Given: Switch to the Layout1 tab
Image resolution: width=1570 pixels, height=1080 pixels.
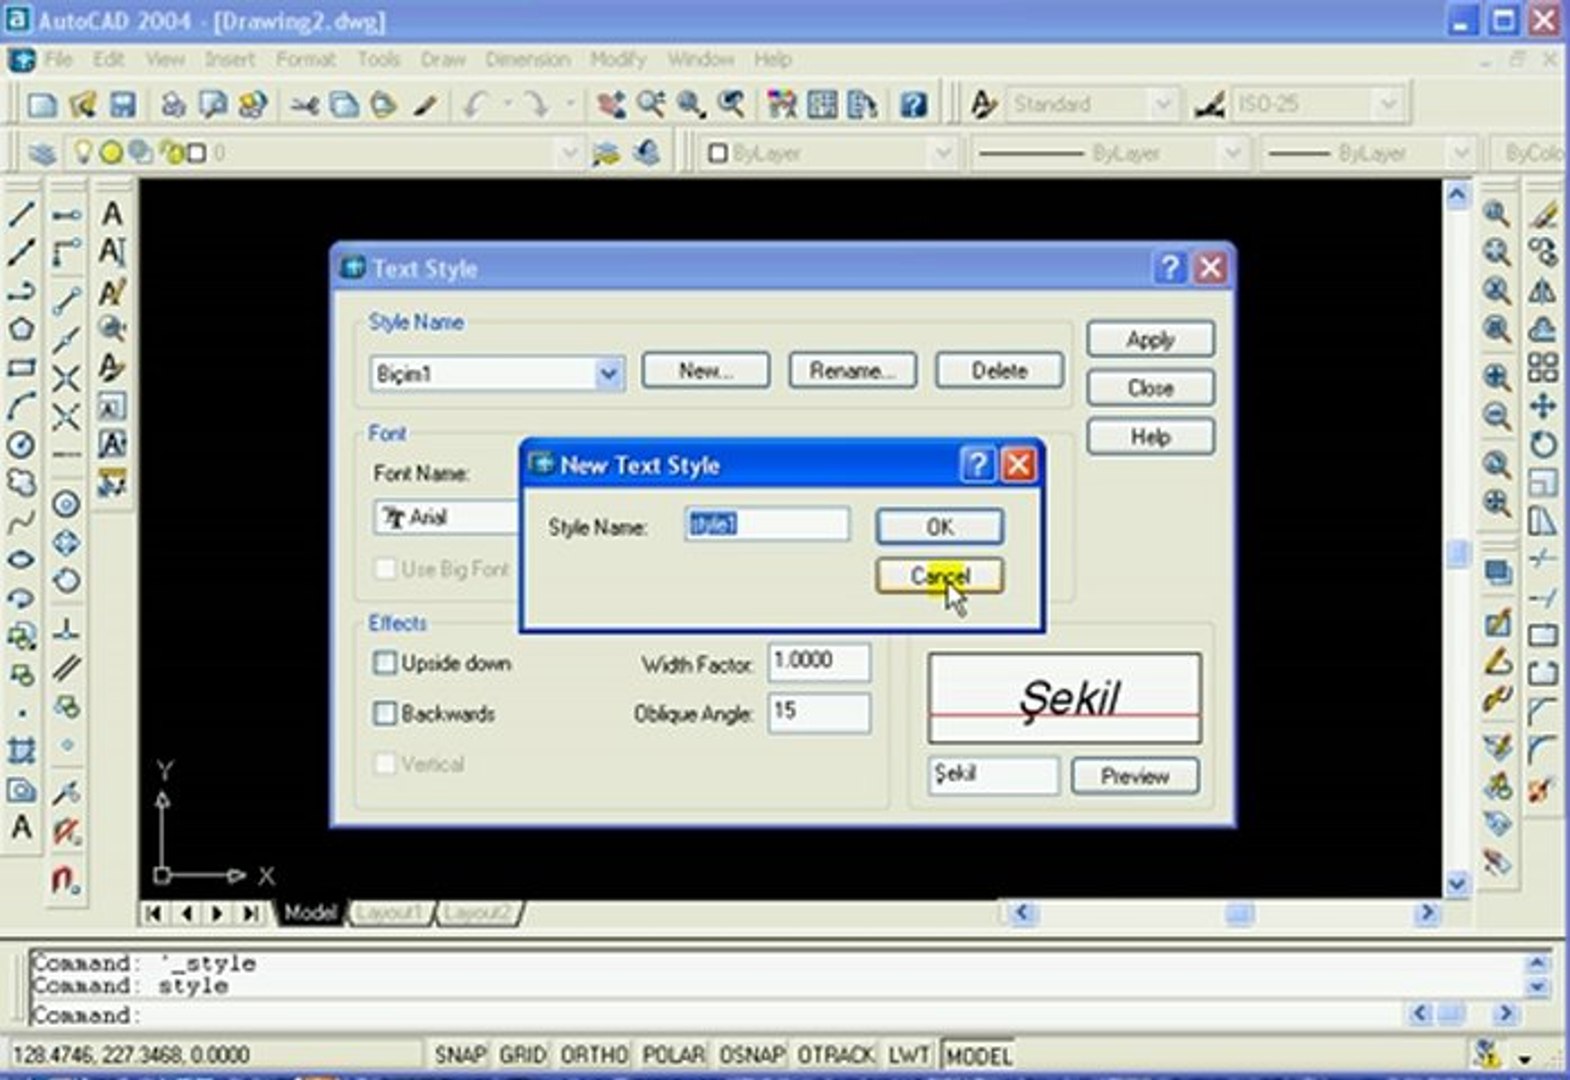Looking at the screenshot, I should tap(389, 913).
